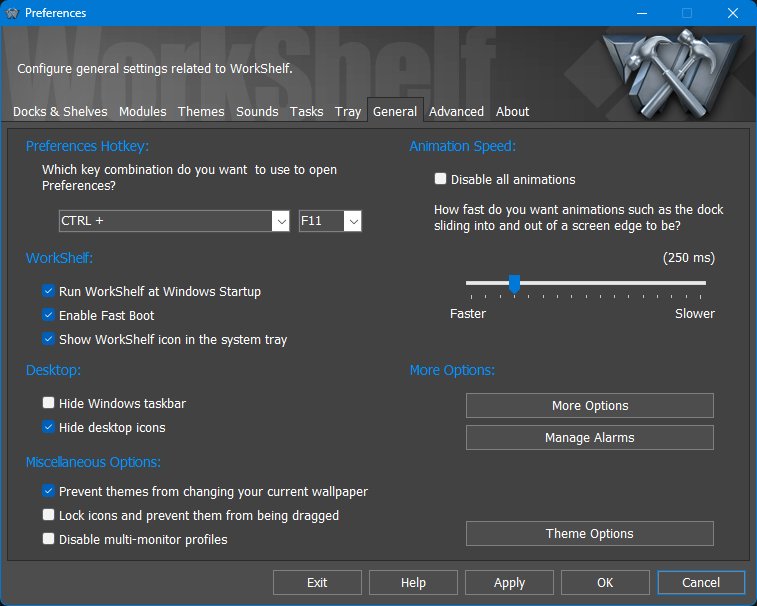Switch to the Tray tab

coord(348,112)
